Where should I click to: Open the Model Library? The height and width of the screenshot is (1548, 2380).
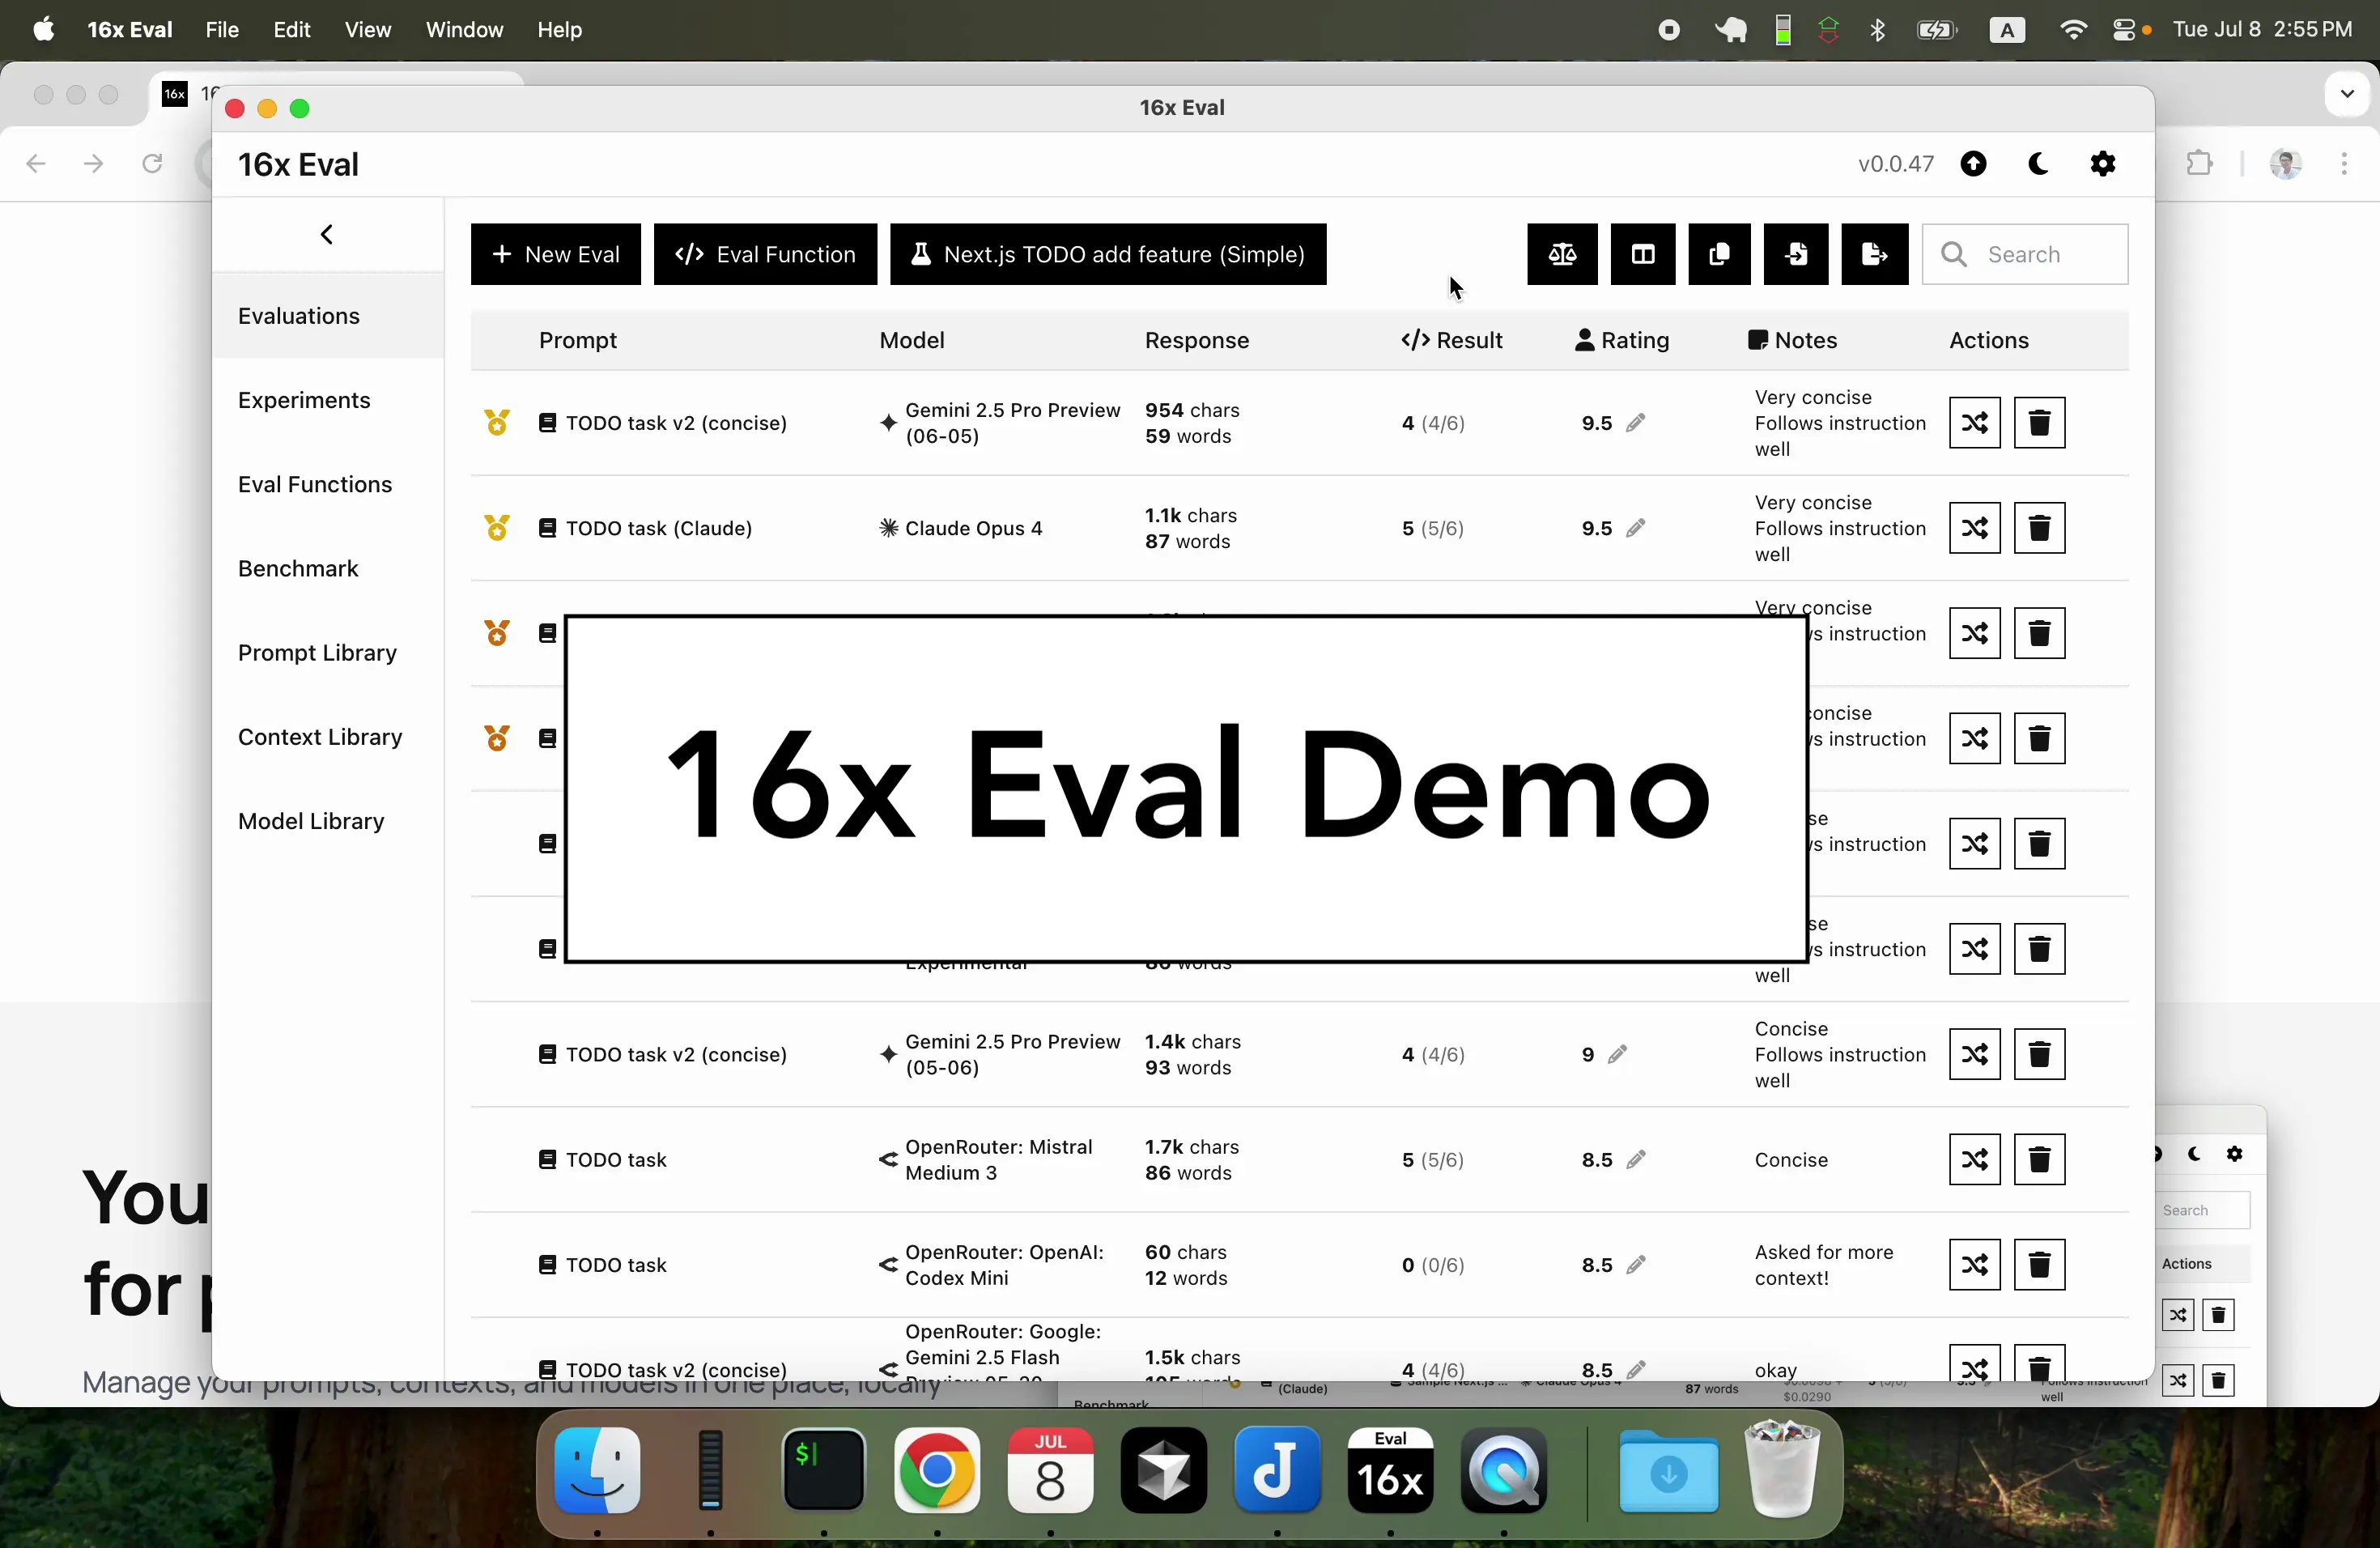[x=327, y=821]
